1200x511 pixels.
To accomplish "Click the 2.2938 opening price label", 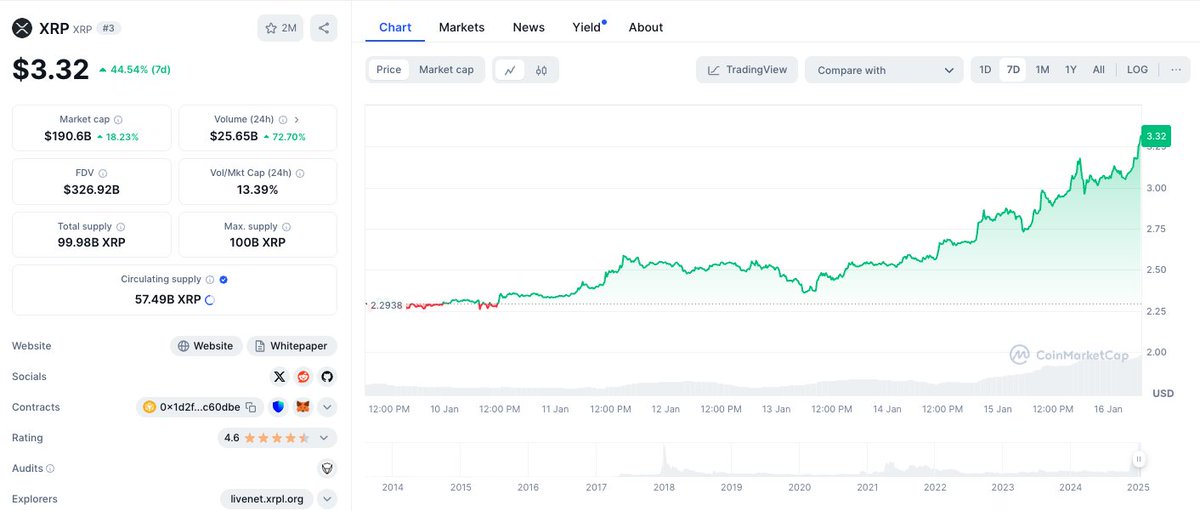I will point(386,305).
